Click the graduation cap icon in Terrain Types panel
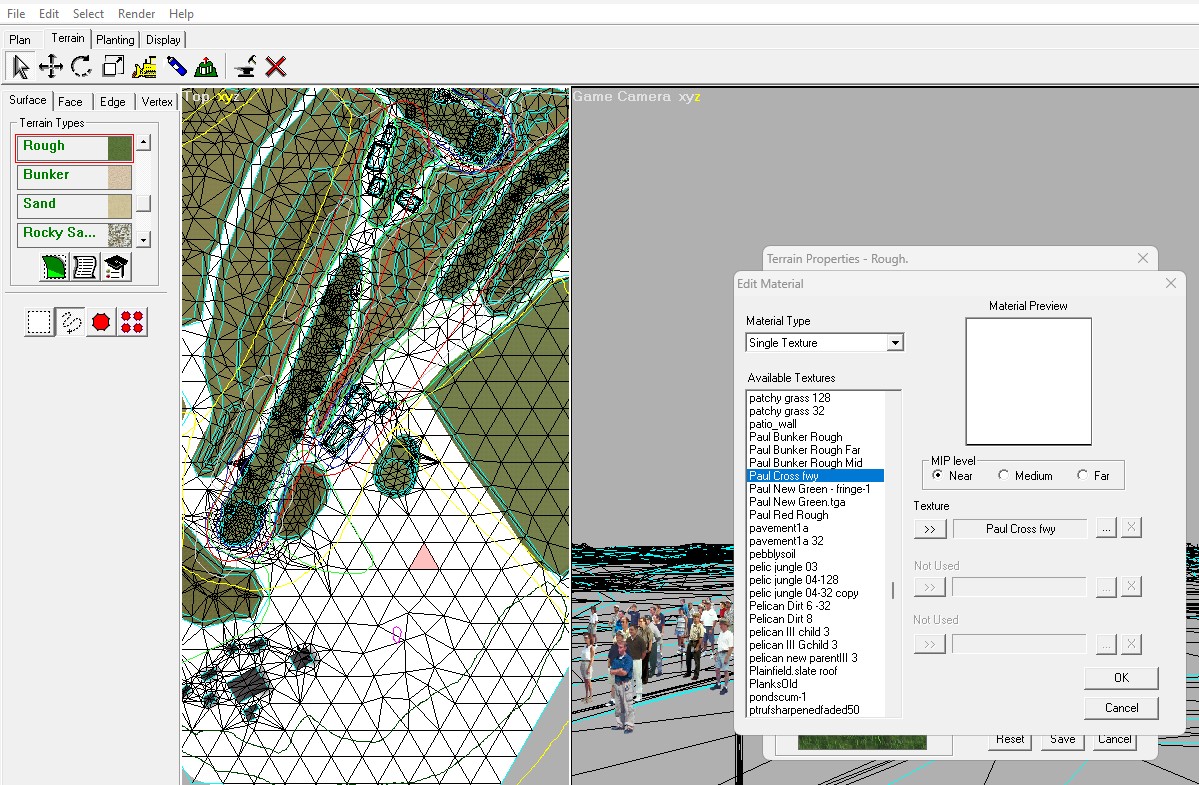The image size is (1199, 785). click(x=116, y=266)
